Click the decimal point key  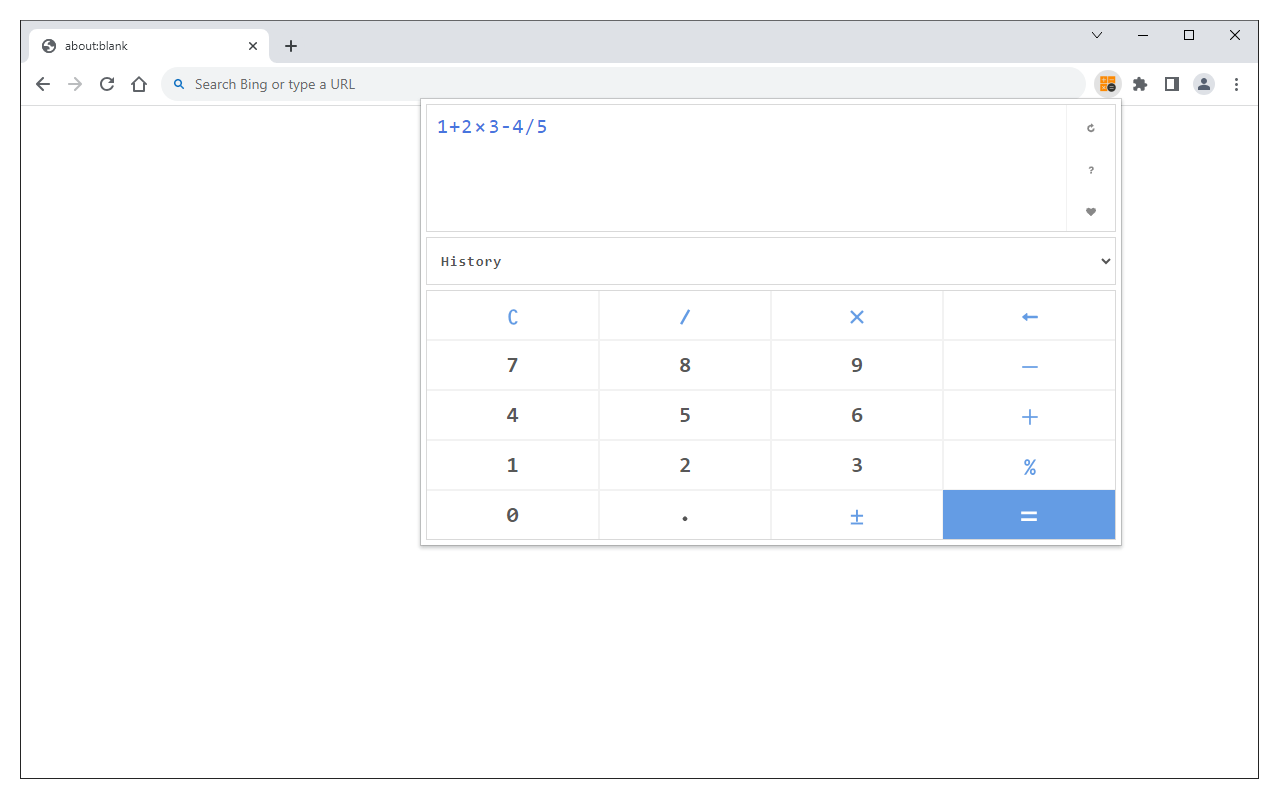(685, 515)
